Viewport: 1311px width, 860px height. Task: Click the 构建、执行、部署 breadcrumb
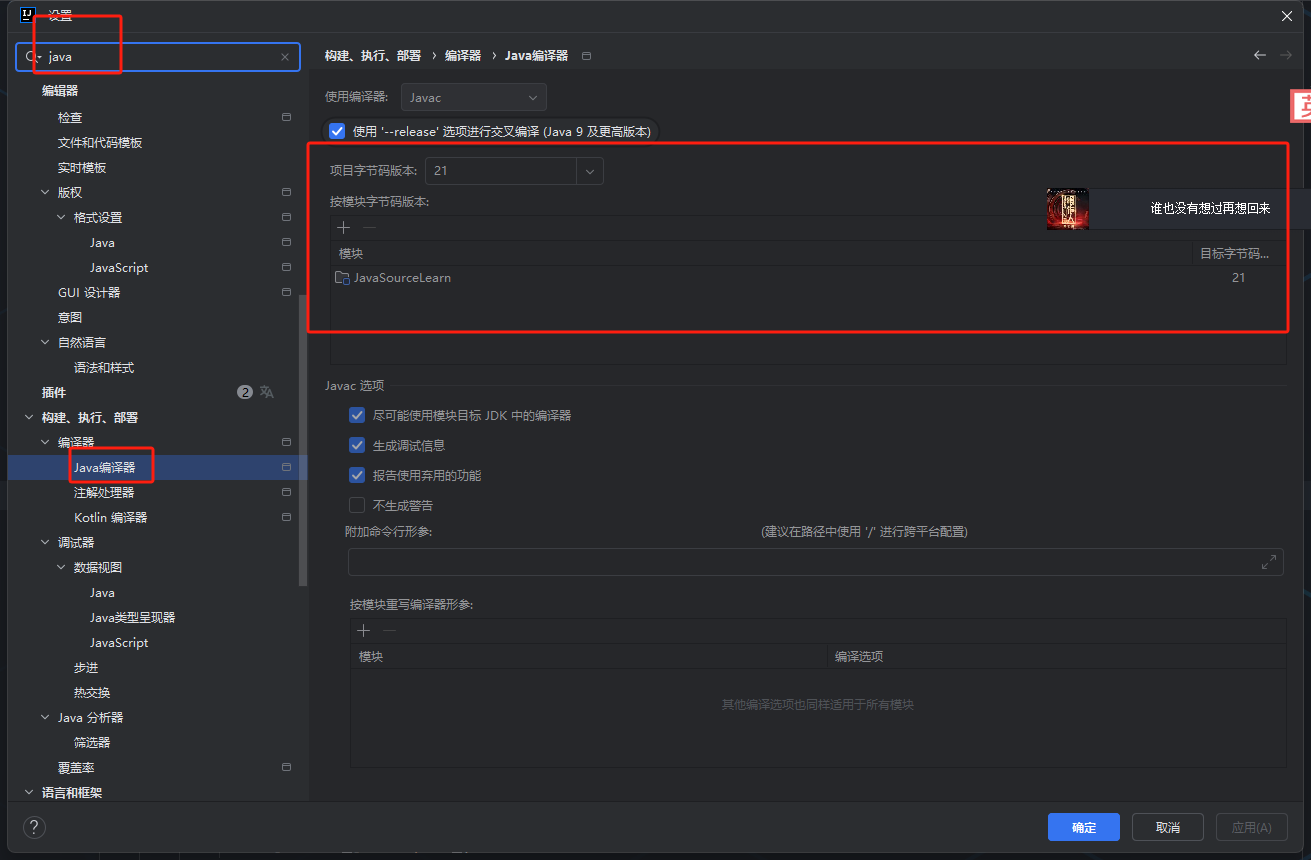373,56
